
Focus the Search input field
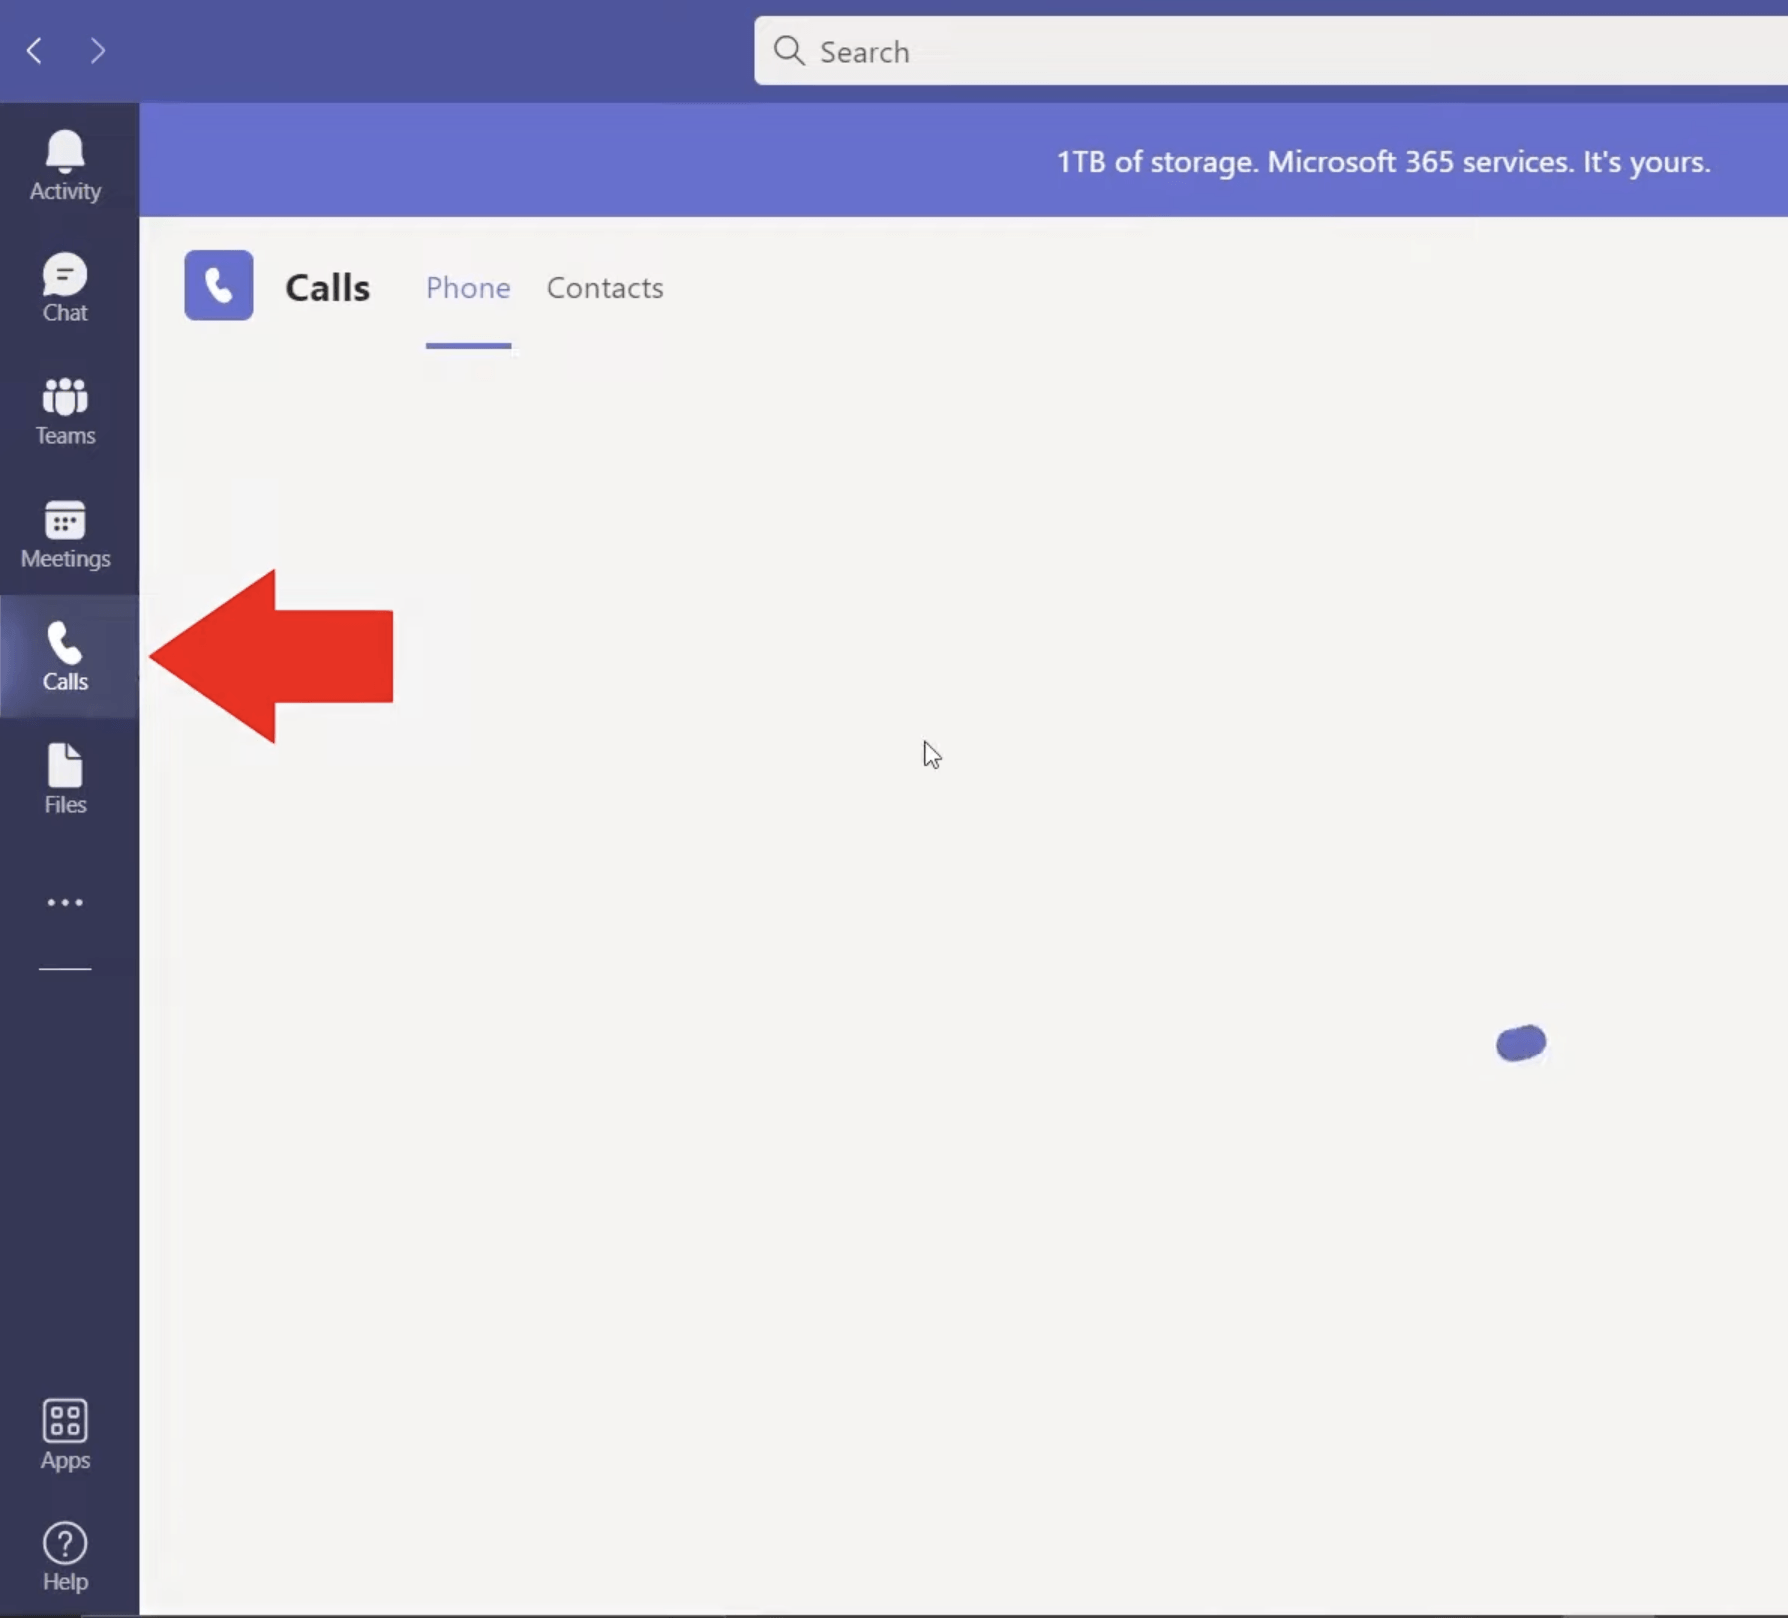(1271, 51)
